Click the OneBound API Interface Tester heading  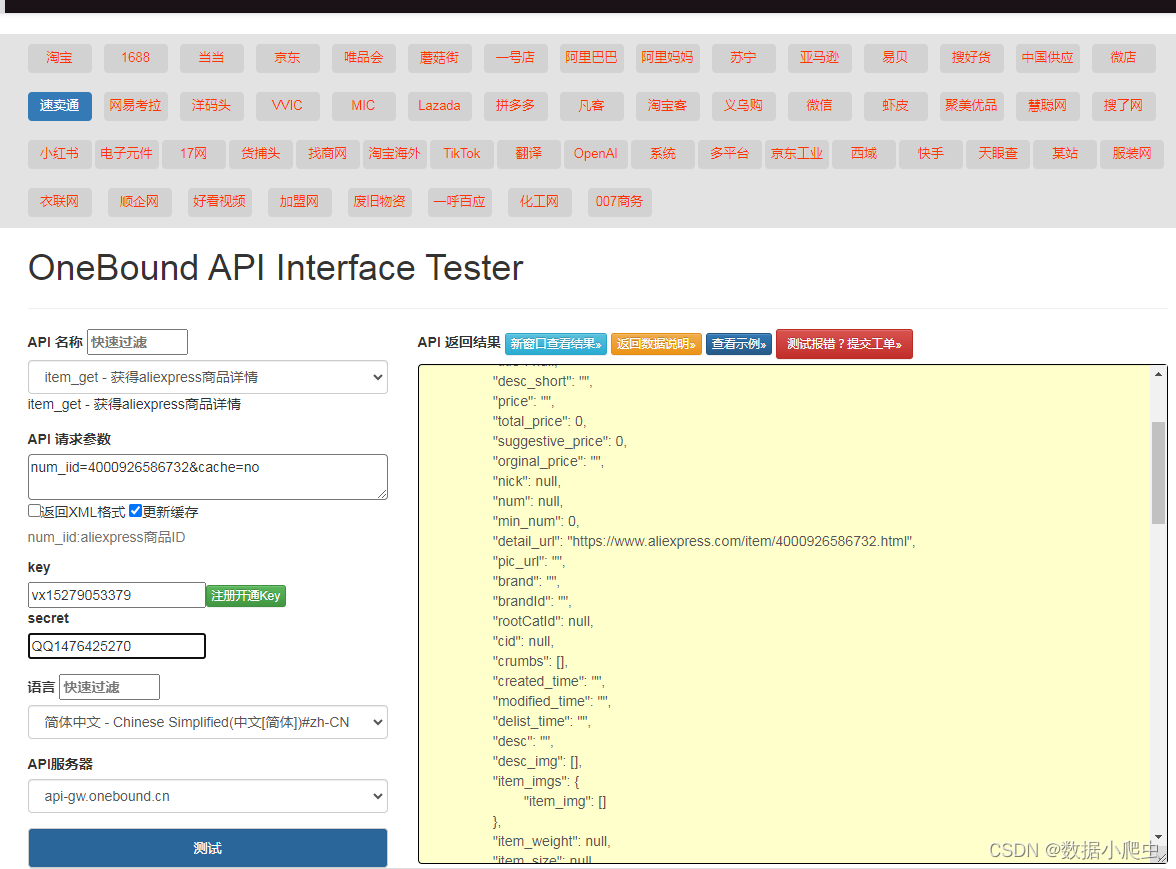coord(275,268)
